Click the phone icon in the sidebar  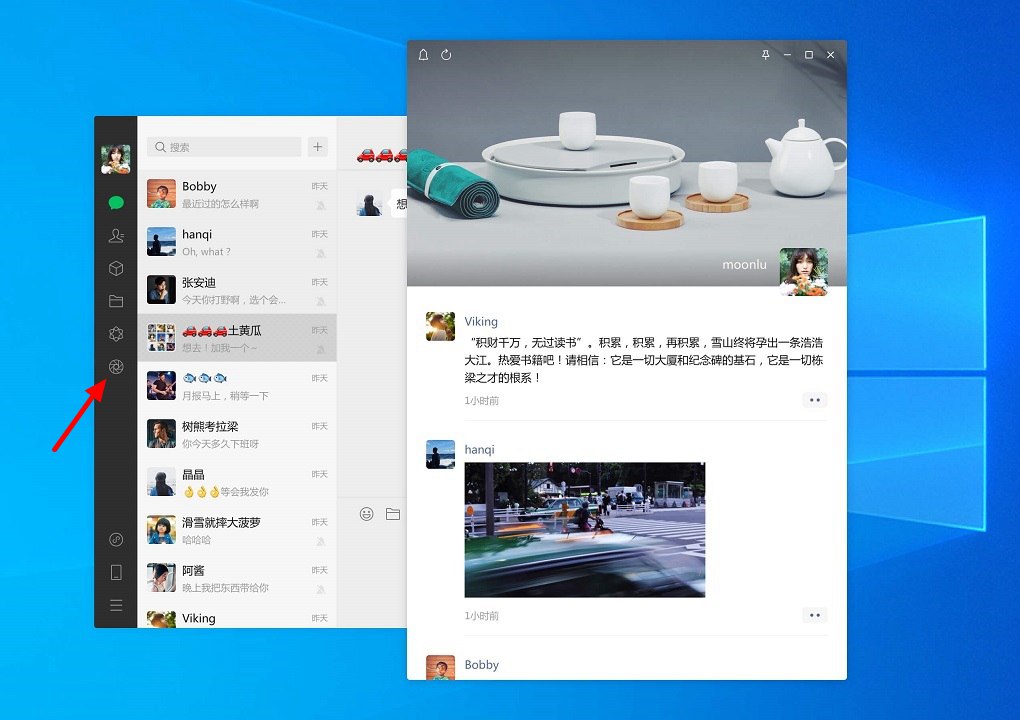click(x=115, y=572)
